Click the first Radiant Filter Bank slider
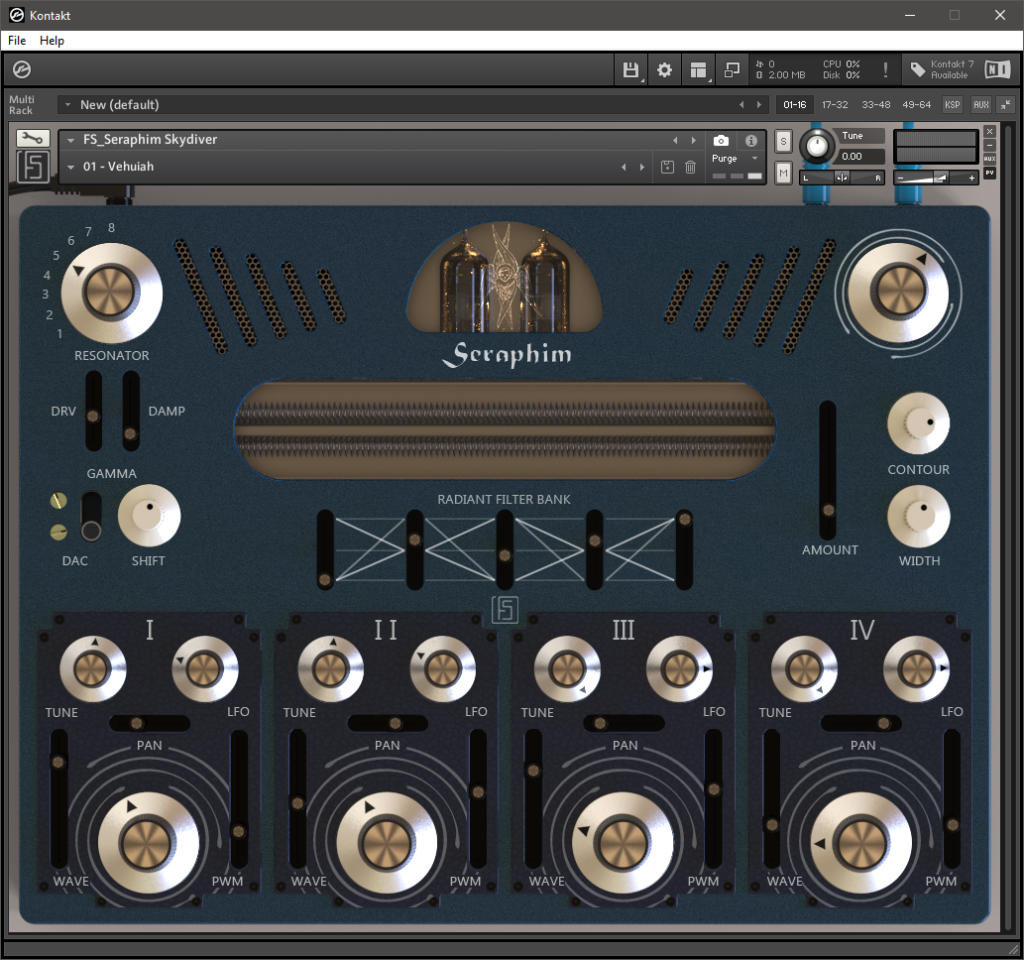Image resolution: width=1024 pixels, height=960 pixels. 325,550
